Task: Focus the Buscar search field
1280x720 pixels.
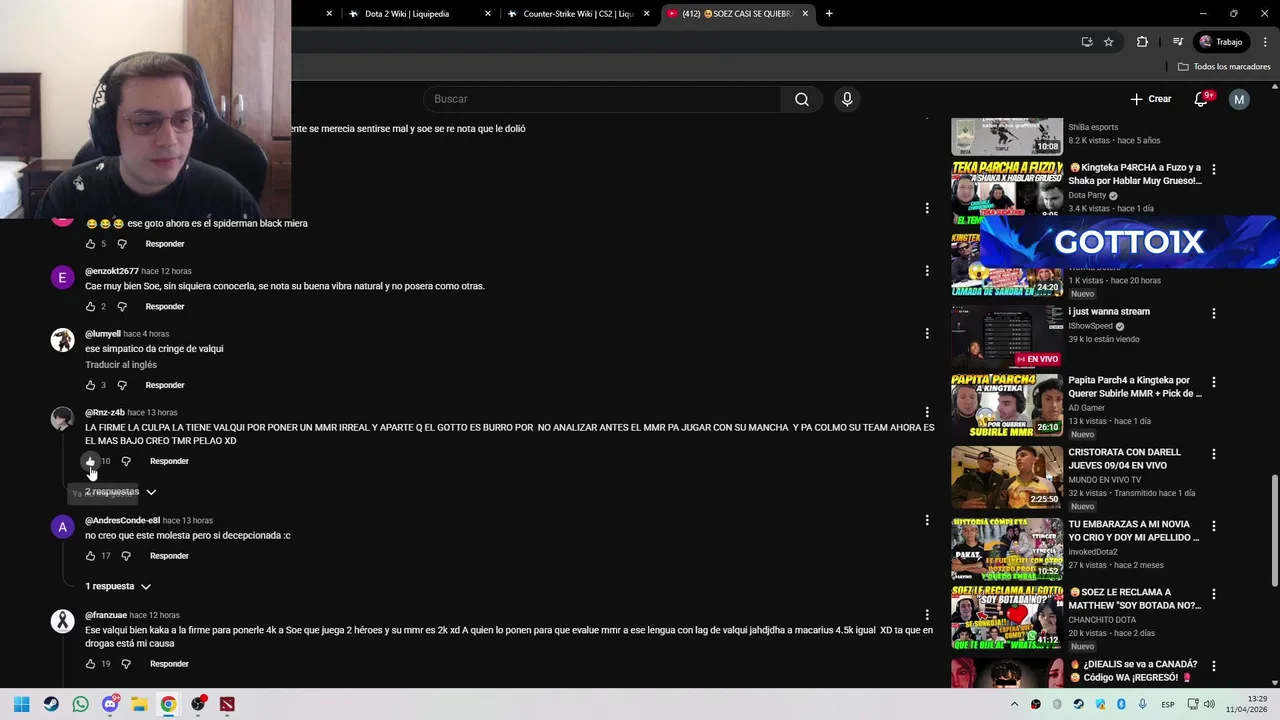Action: point(603,99)
